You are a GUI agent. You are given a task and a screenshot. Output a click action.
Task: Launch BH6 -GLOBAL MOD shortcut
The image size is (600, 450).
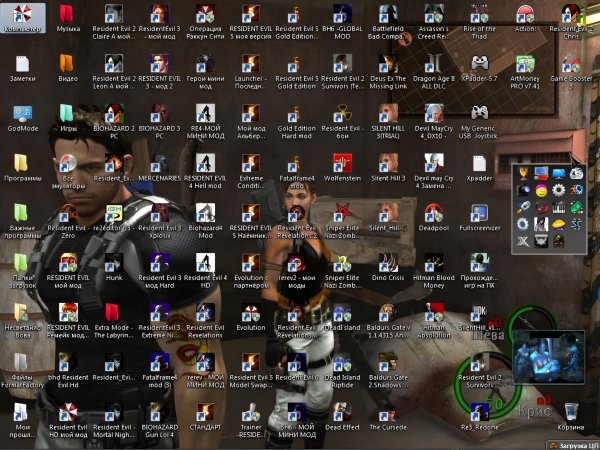[342, 22]
